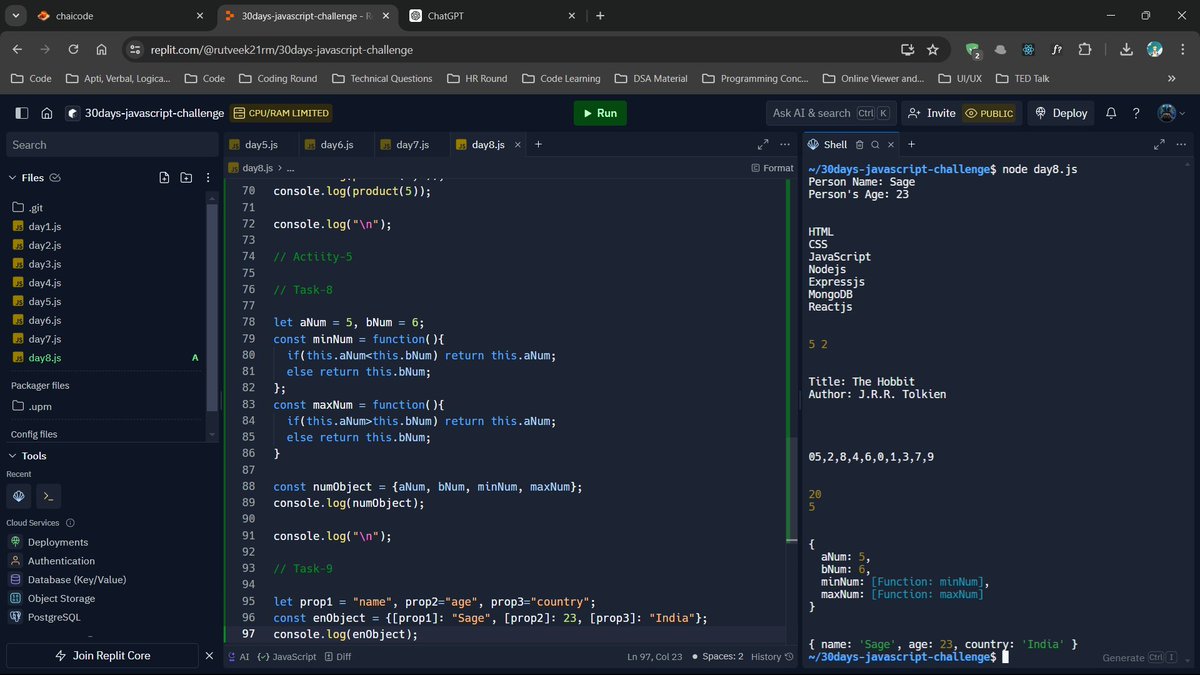Viewport: 1200px width, 675px height.
Task: Click the Deploy button
Action: [1061, 113]
